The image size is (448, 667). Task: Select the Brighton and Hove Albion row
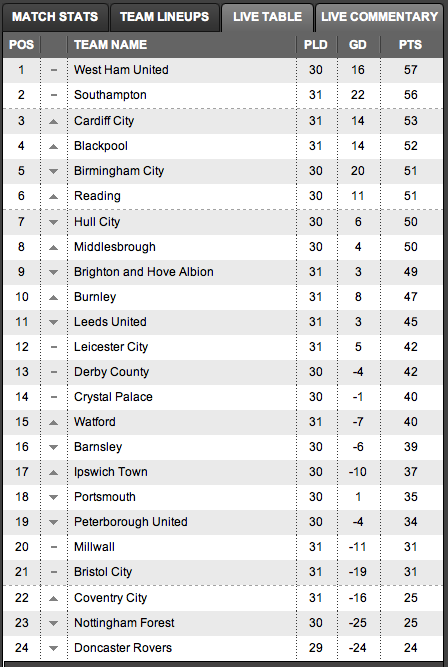[x=223, y=272]
